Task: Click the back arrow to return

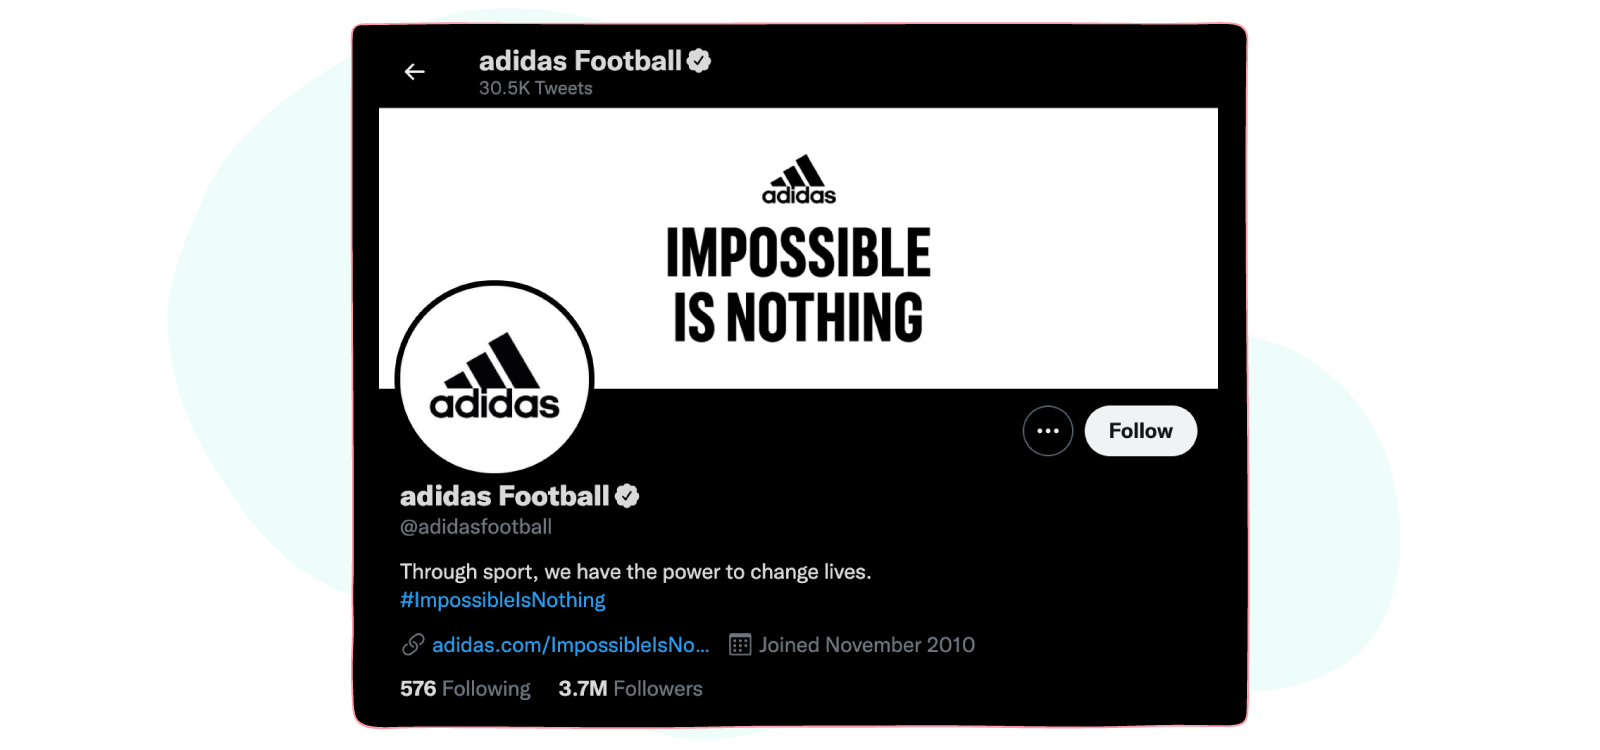Action: pyautogui.click(x=414, y=71)
